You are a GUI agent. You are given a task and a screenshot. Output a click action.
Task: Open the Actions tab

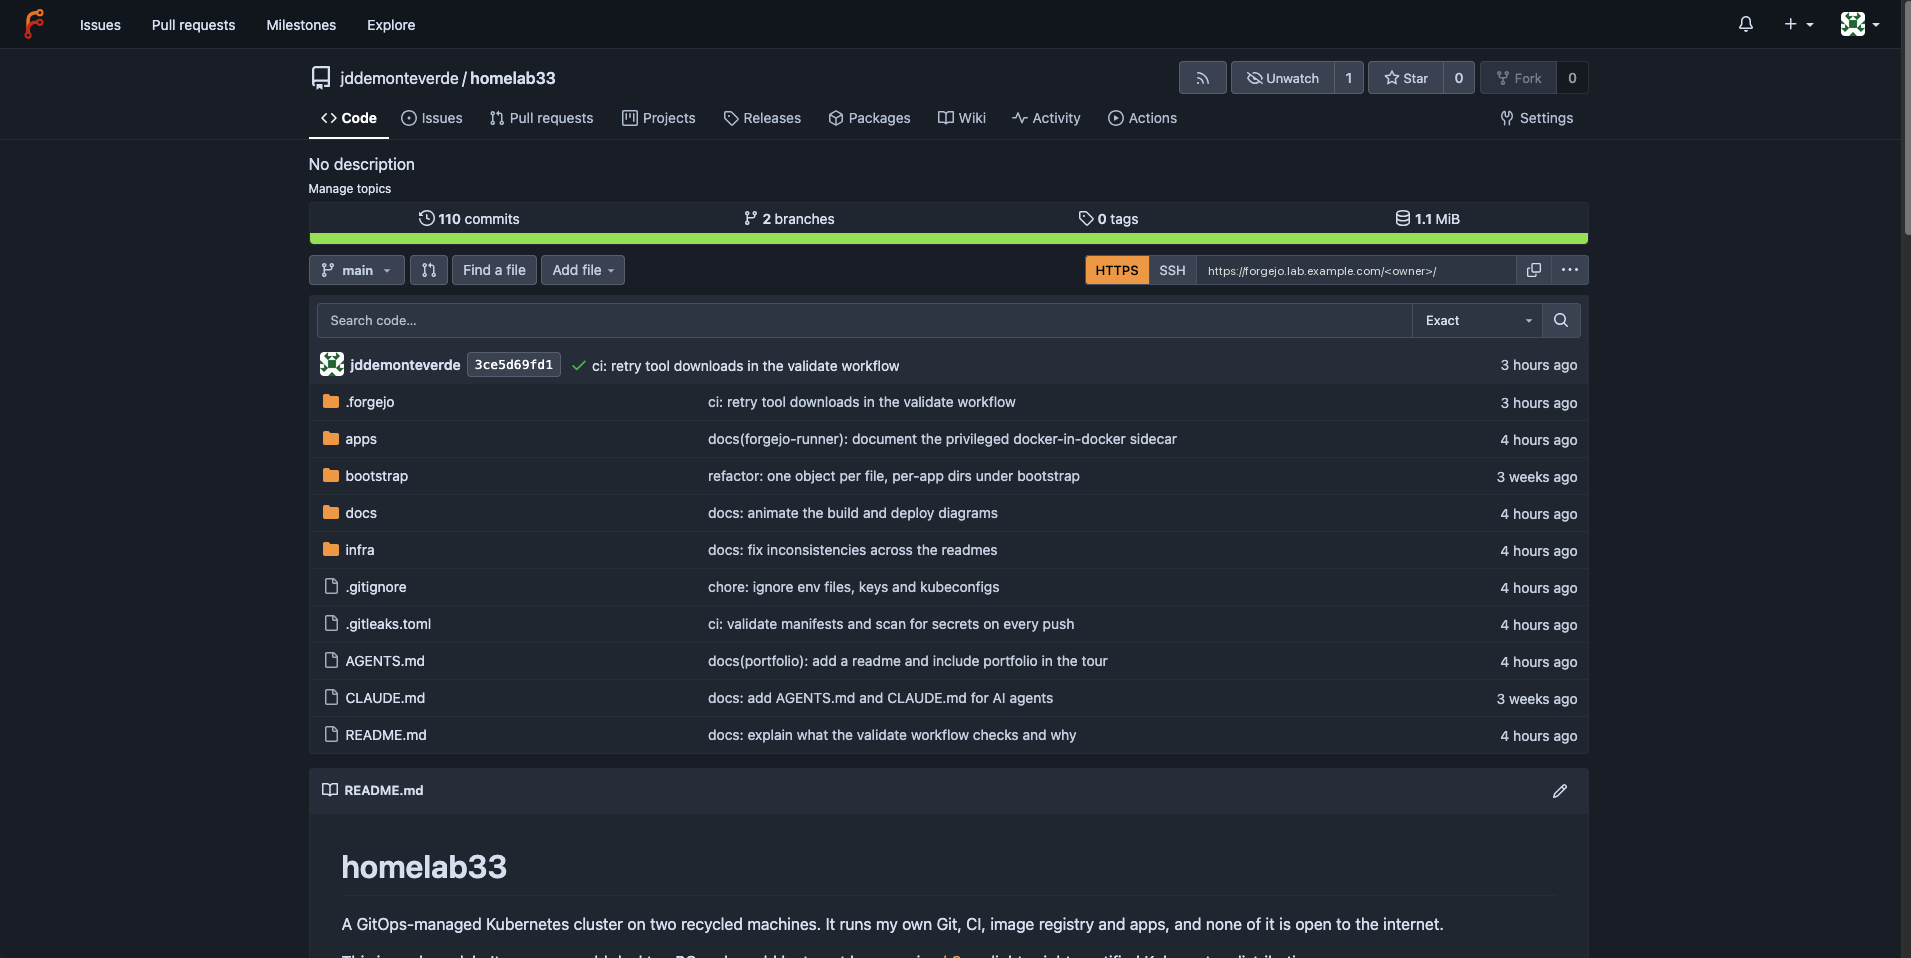click(1142, 118)
